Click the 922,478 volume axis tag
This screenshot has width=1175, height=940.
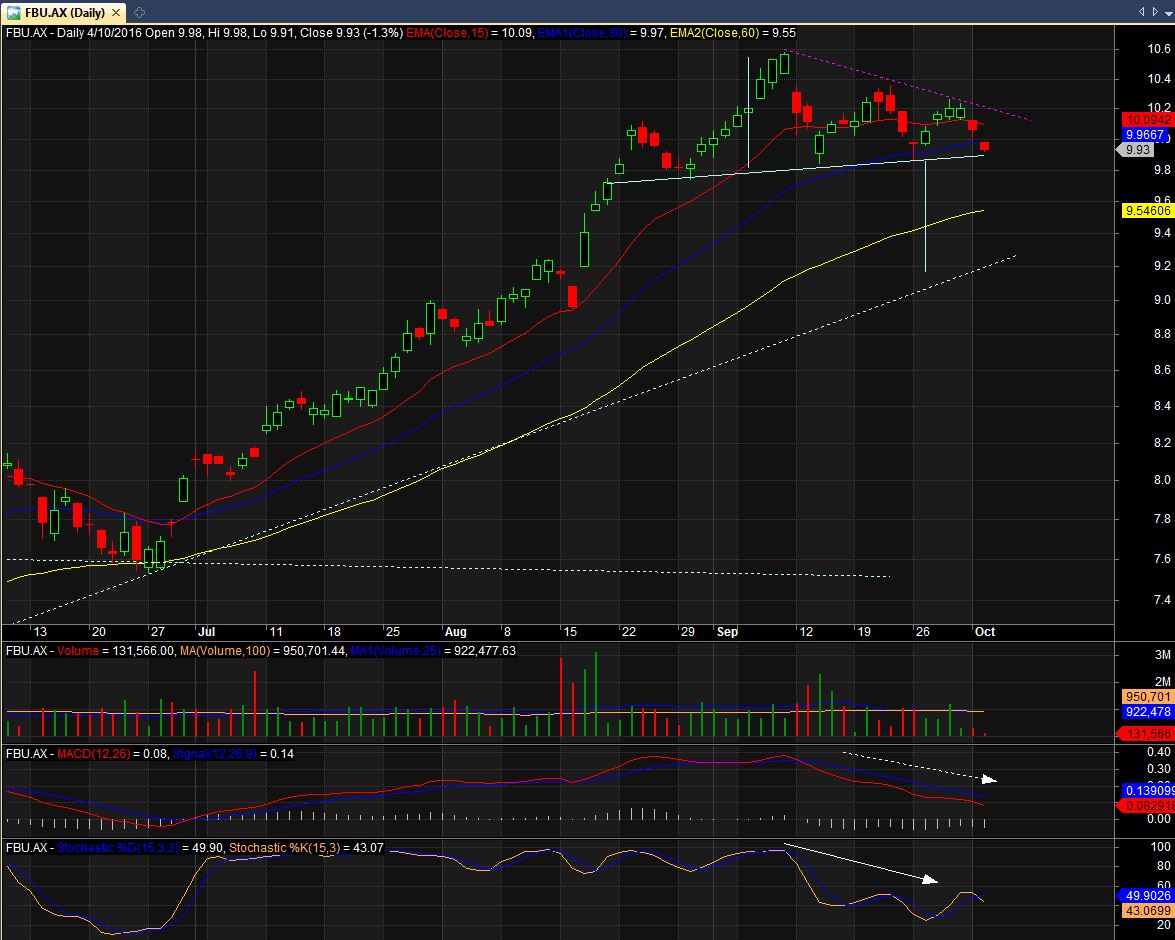point(1147,712)
